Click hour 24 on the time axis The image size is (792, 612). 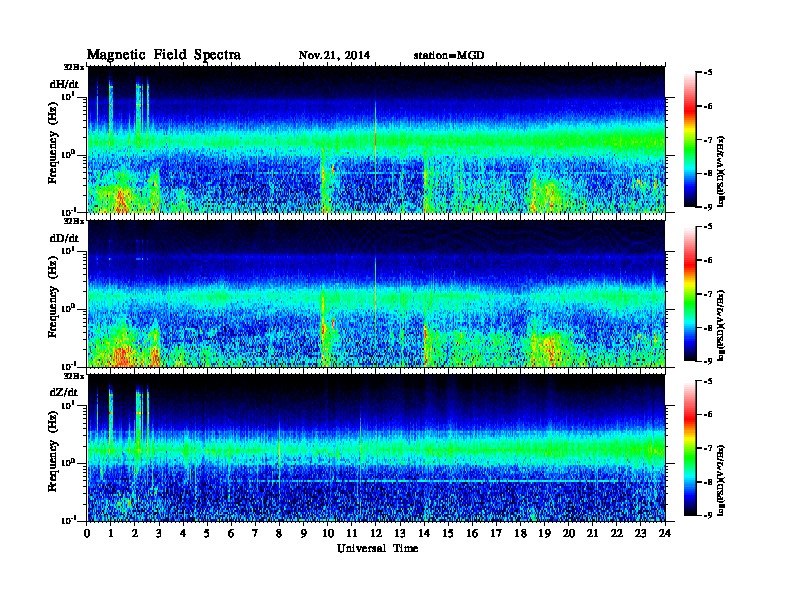pos(665,534)
